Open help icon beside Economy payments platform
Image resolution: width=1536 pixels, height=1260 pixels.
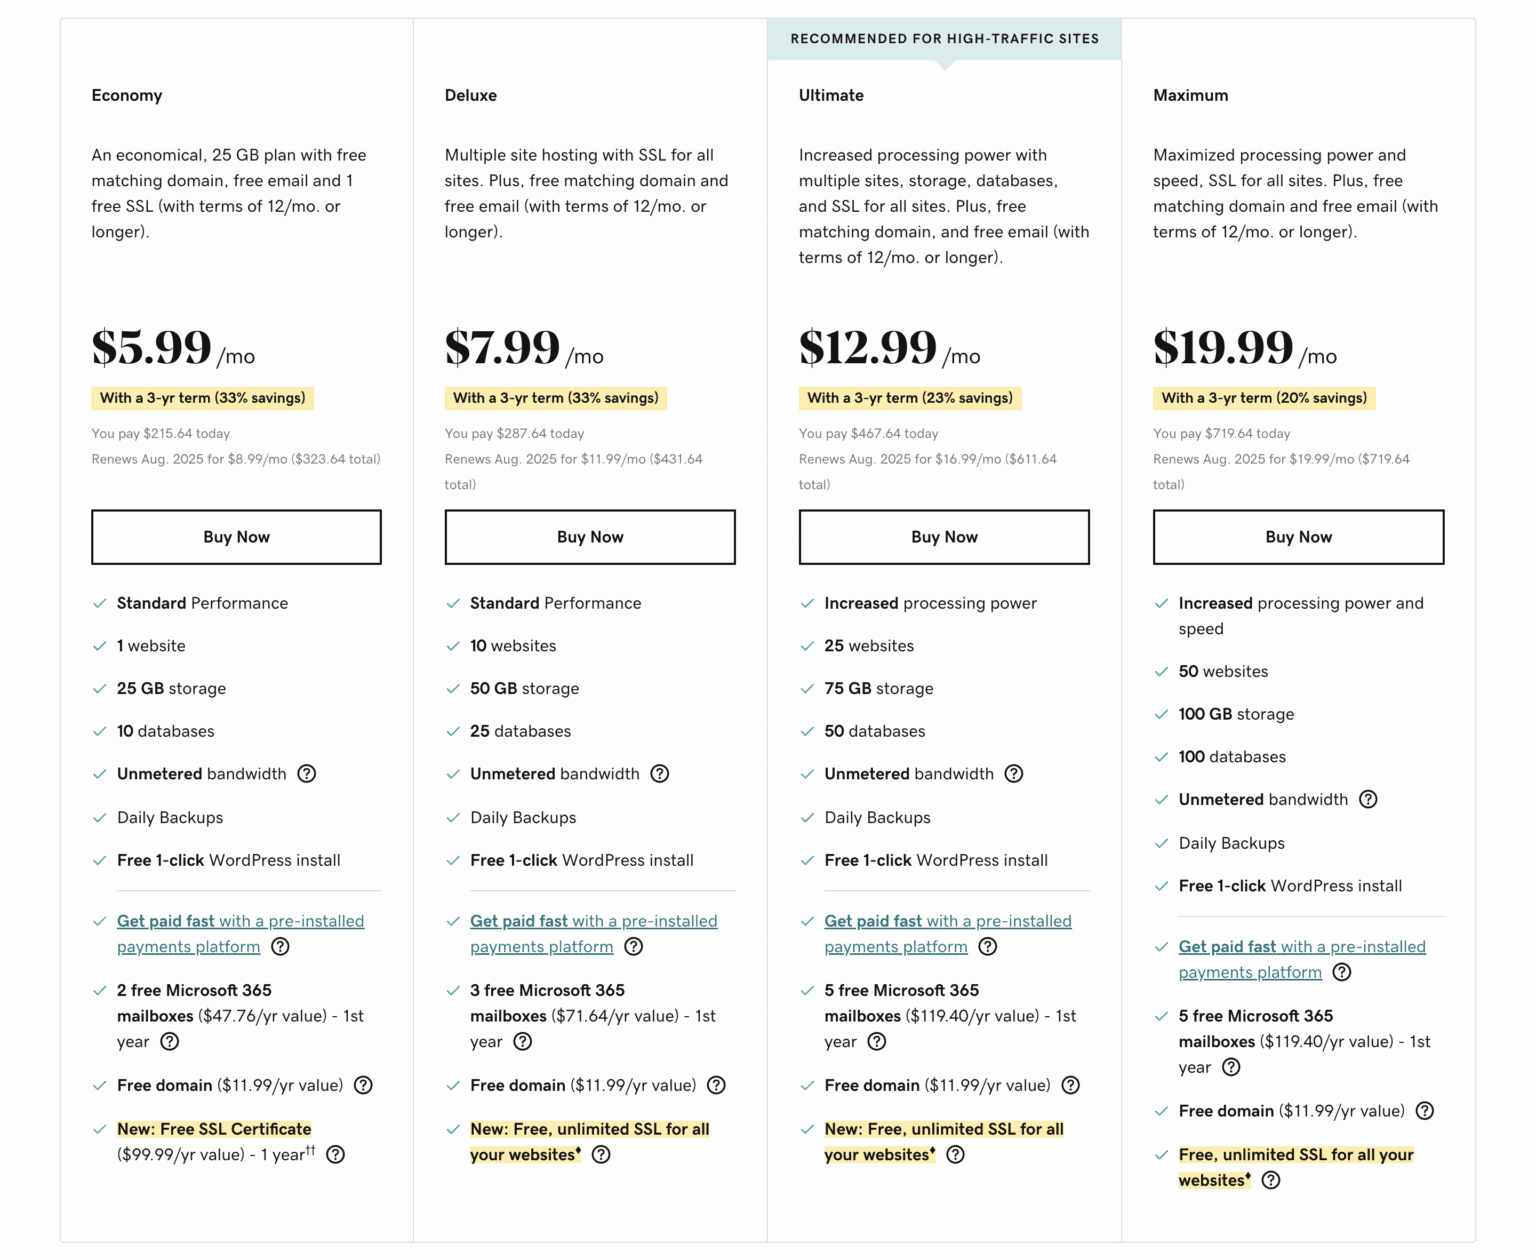point(281,947)
